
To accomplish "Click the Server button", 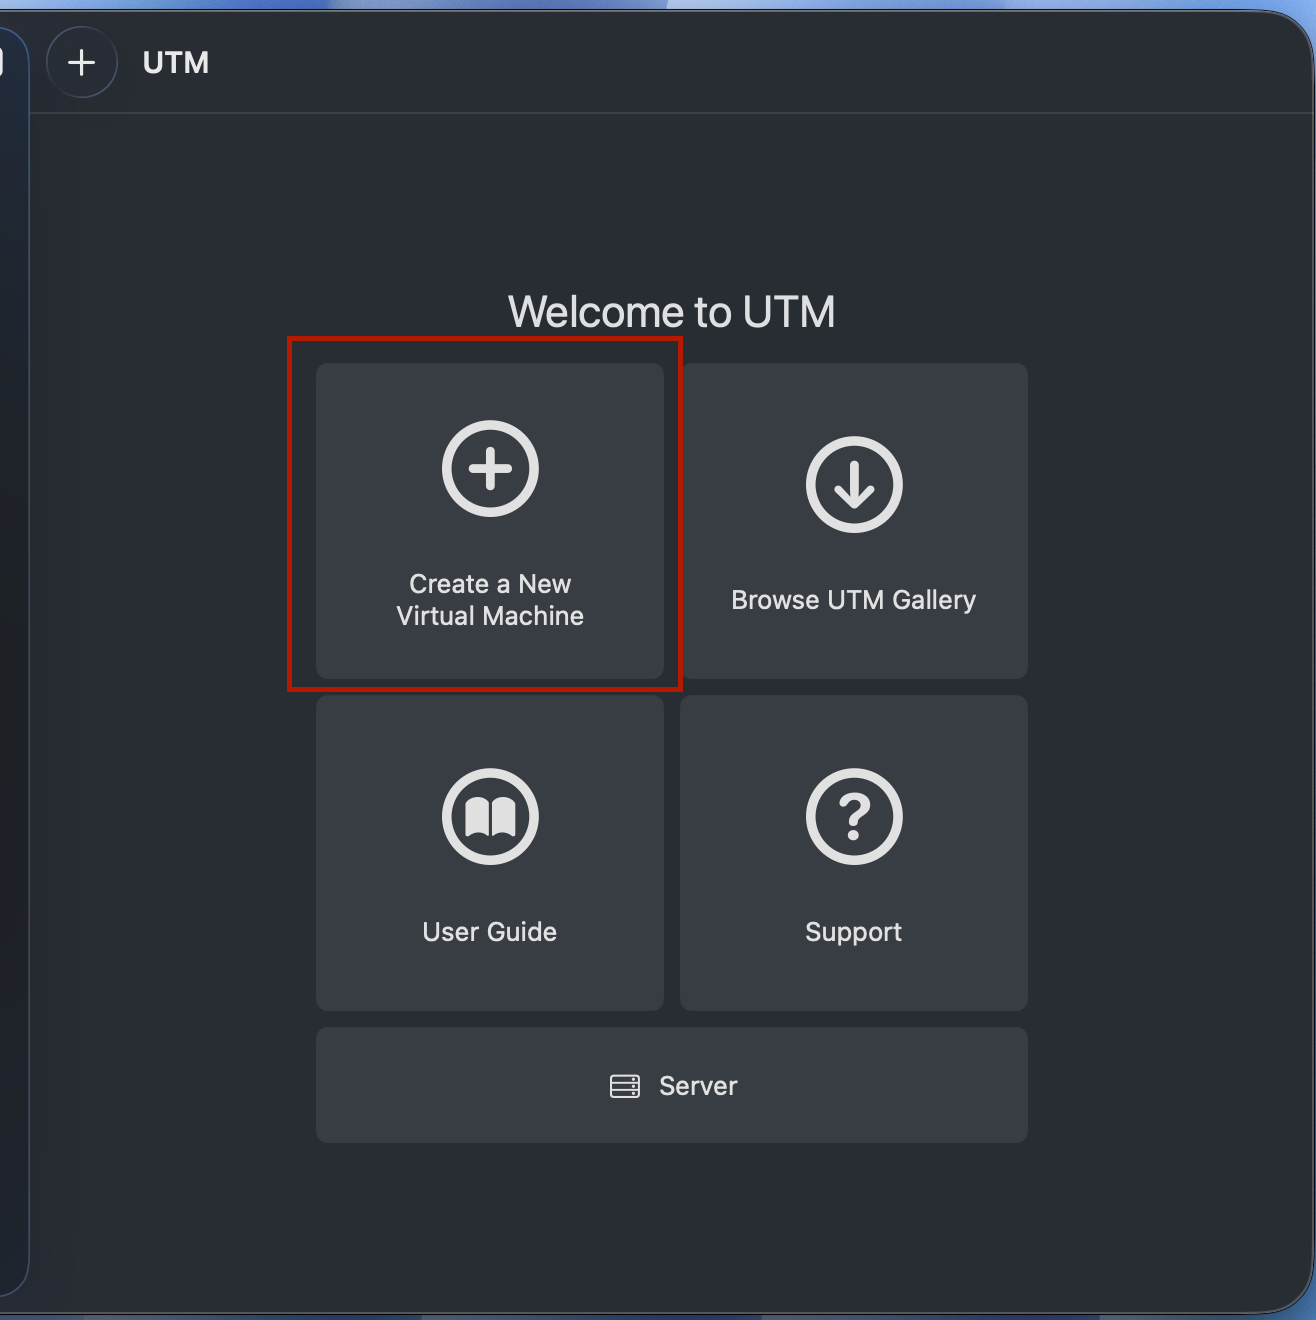I will tap(672, 1085).
